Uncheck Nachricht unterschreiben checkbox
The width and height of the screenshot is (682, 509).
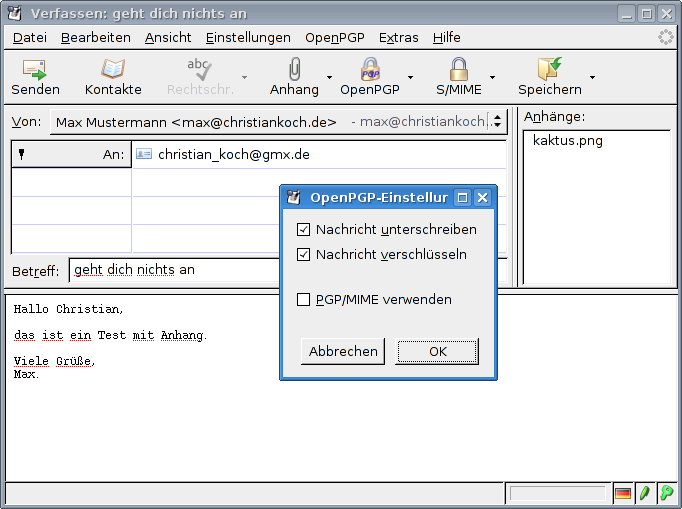coord(304,230)
